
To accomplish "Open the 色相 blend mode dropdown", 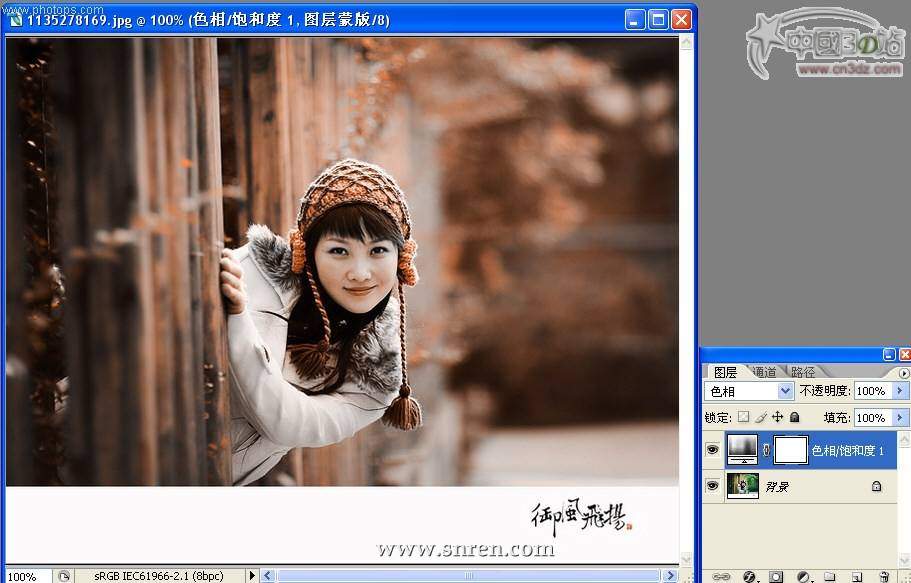I will pos(786,391).
